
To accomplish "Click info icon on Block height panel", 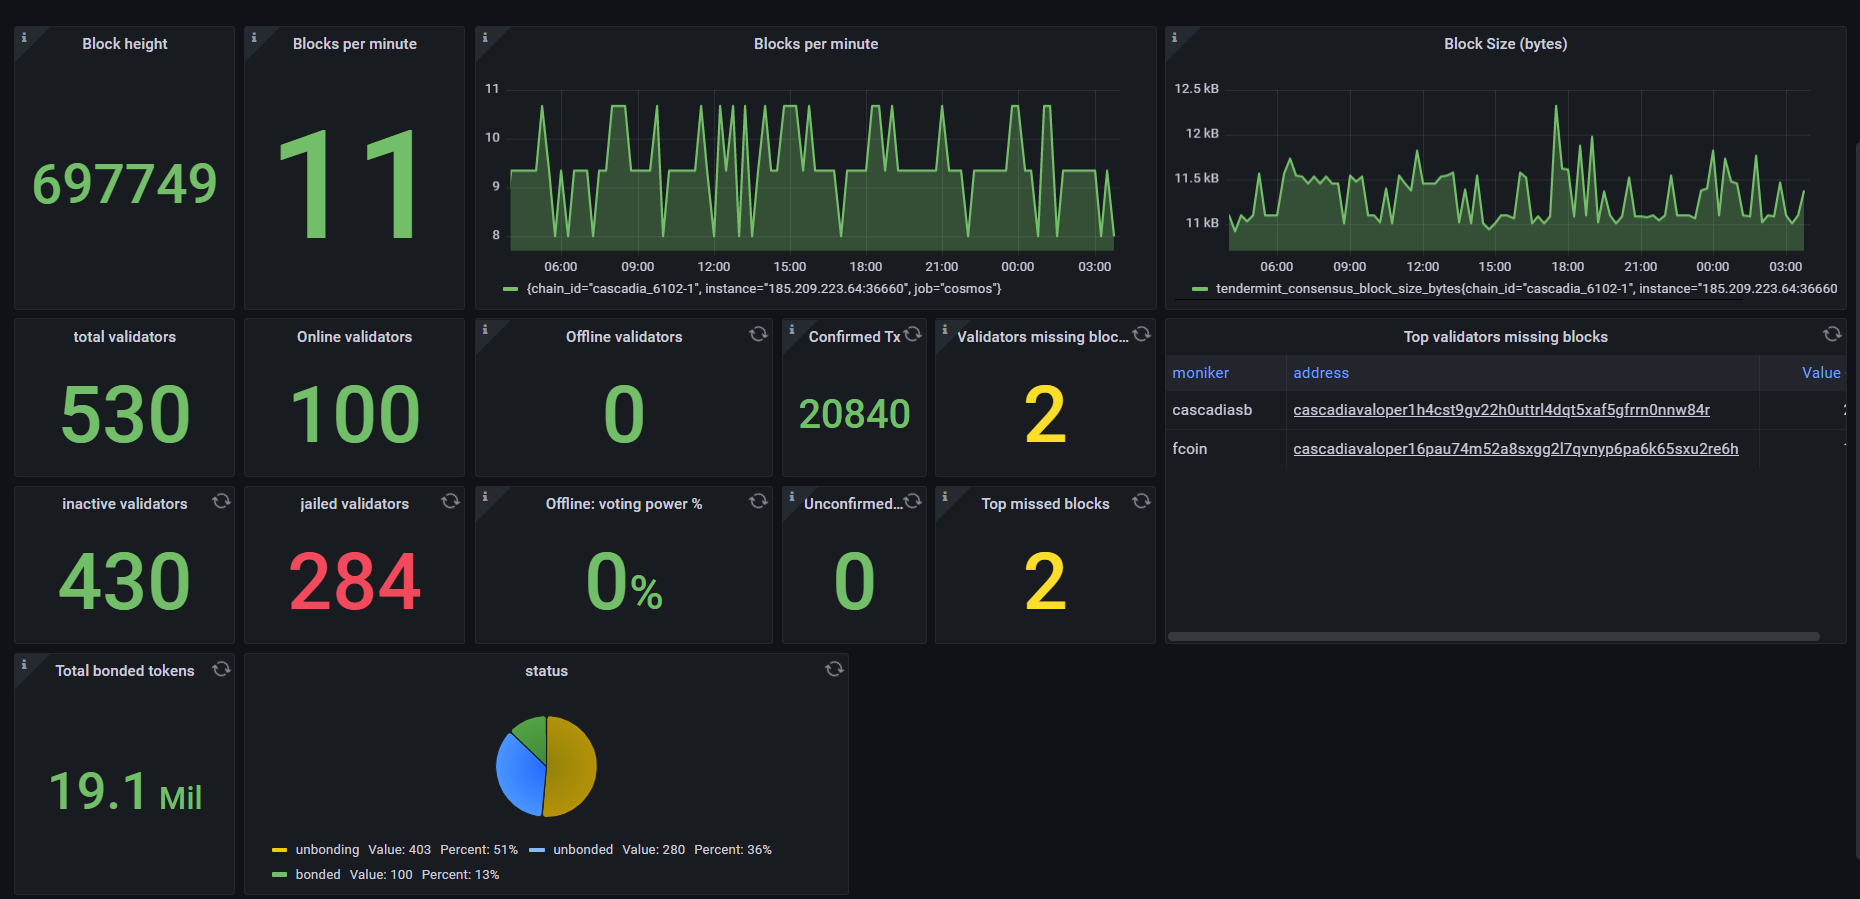I will pos(24,37).
